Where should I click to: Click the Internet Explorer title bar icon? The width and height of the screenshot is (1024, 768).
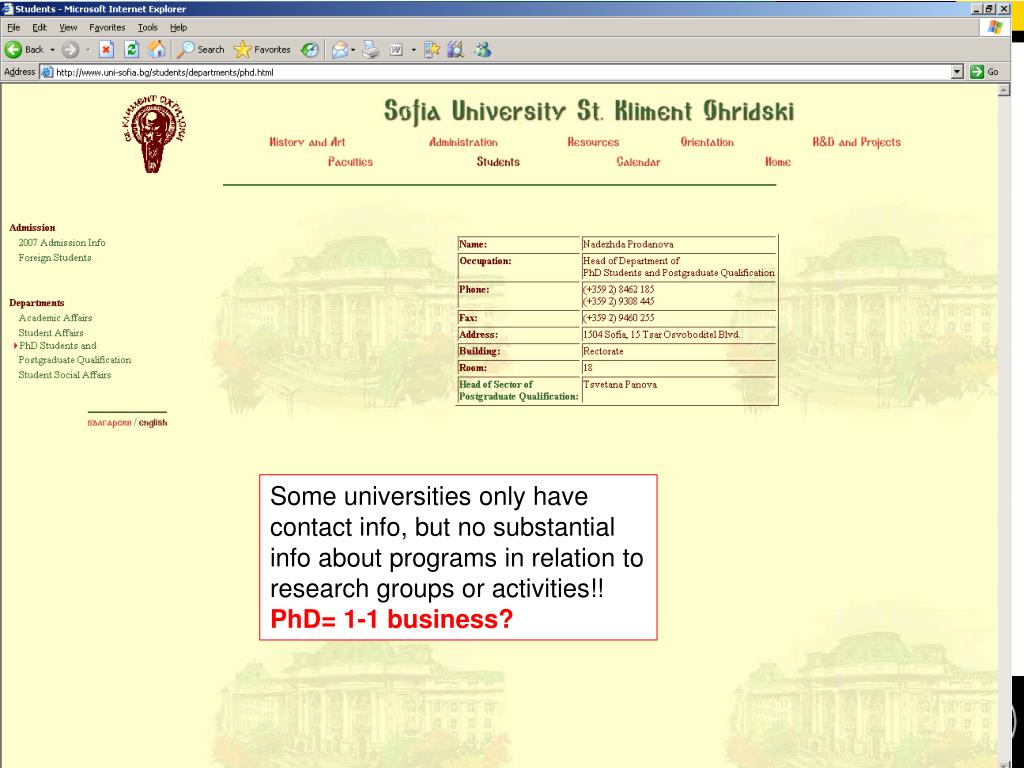pyautogui.click(x=7, y=8)
